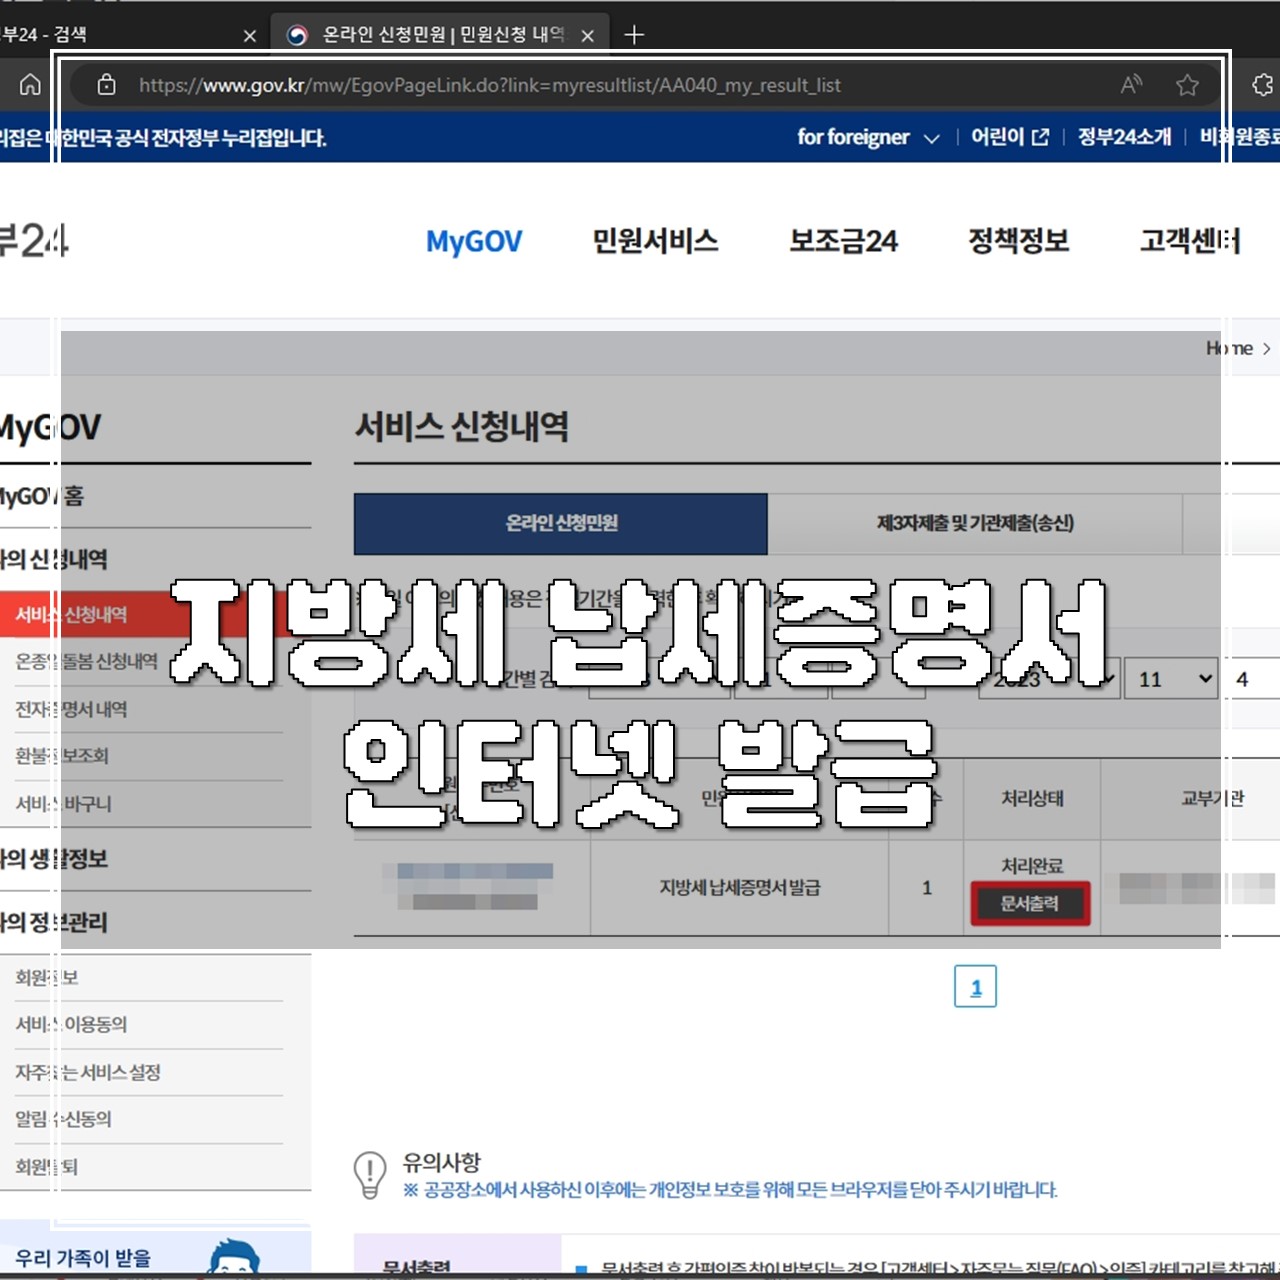The height and width of the screenshot is (1280, 1280).
Task: Click the 문서출력 button
Action: 1030,904
